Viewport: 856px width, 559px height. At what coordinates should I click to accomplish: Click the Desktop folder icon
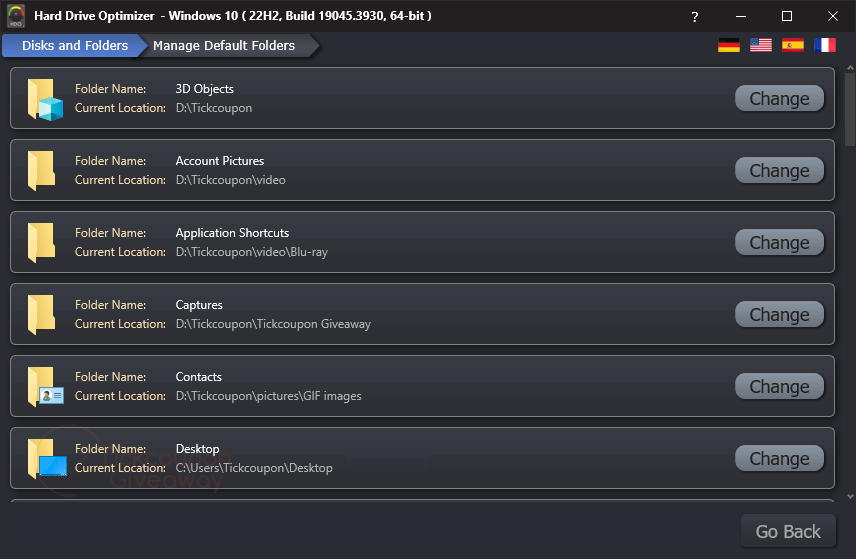[x=46, y=459]
